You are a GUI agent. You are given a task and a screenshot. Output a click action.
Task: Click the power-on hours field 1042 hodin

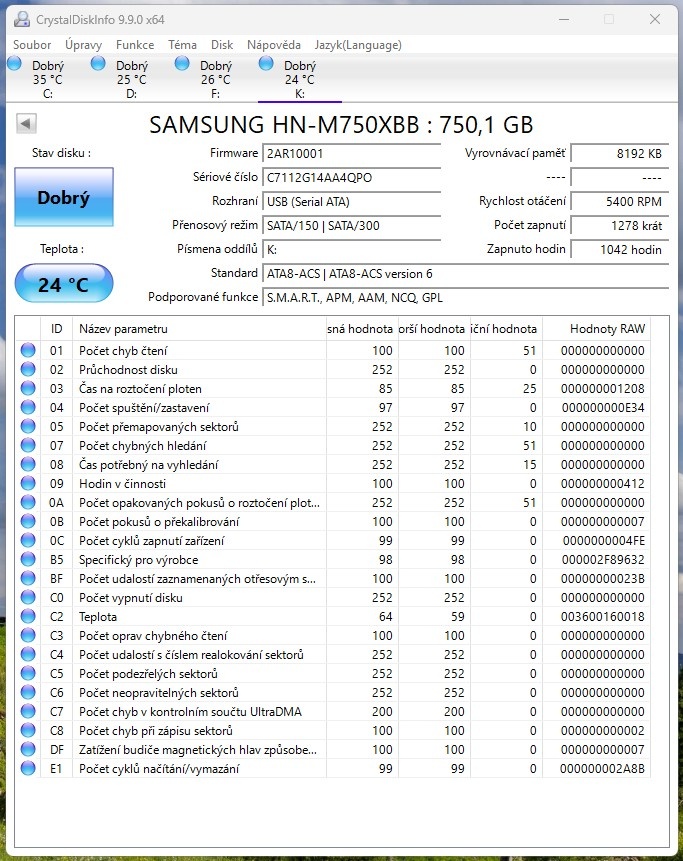click(x=620, y=250)
